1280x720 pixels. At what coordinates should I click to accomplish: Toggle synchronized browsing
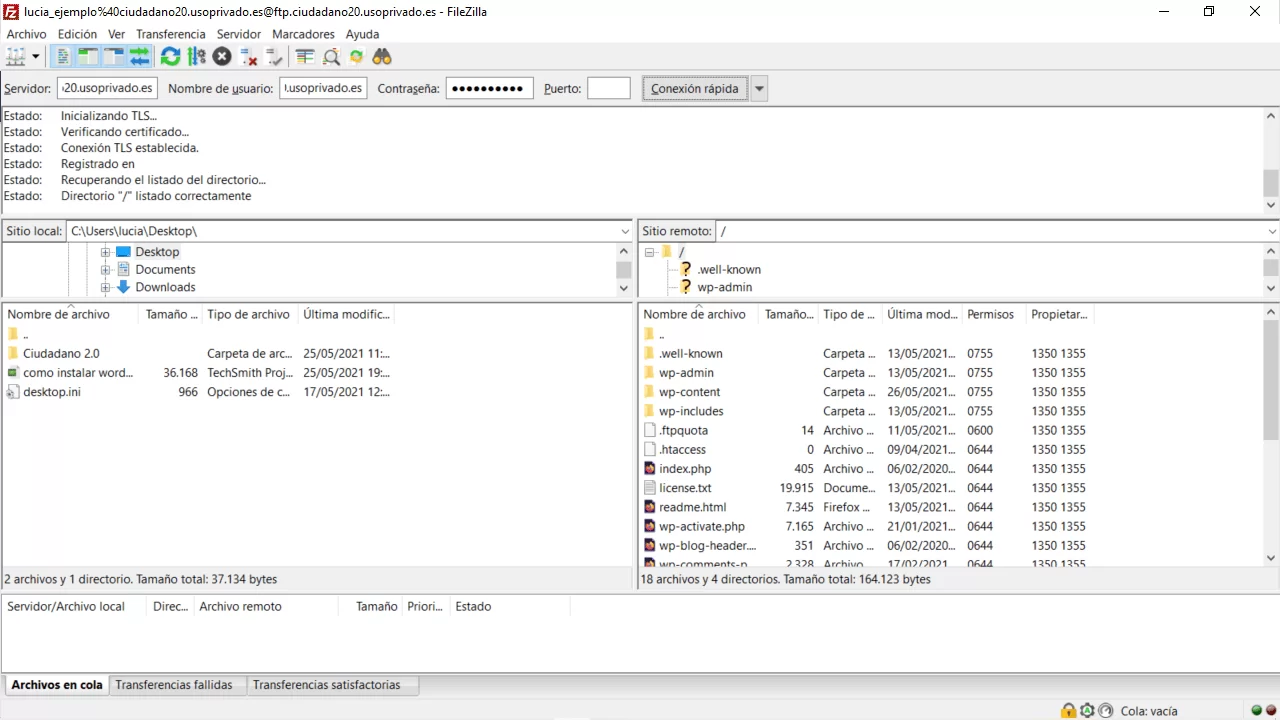[356, 57]
